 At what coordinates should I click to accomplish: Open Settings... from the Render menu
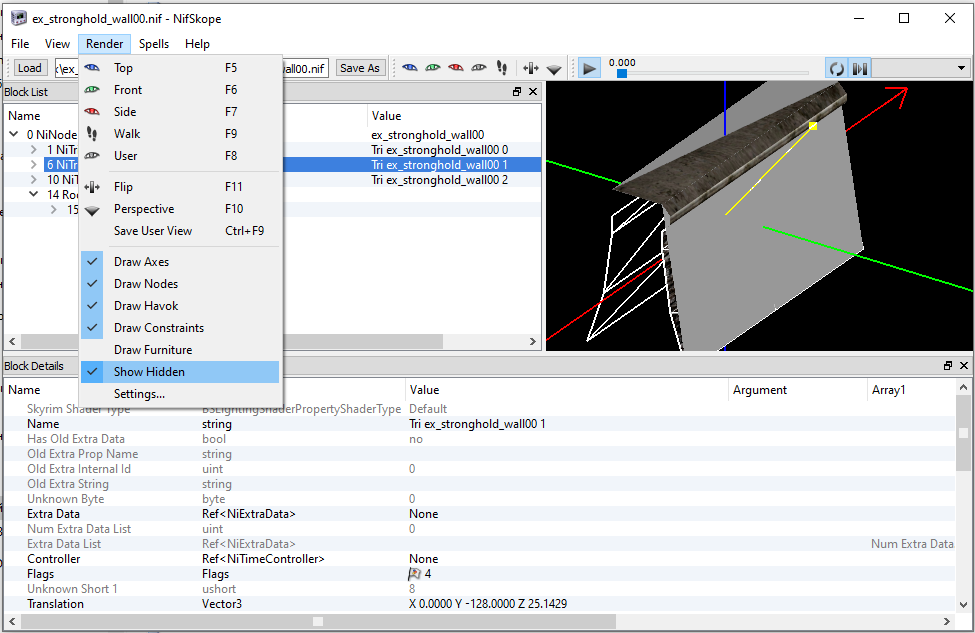(x=180, y=394)
